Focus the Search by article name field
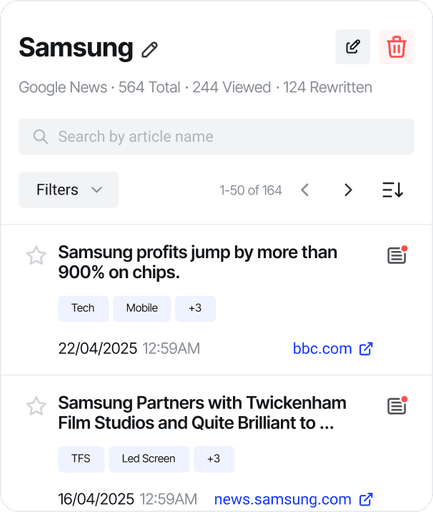 216,137
